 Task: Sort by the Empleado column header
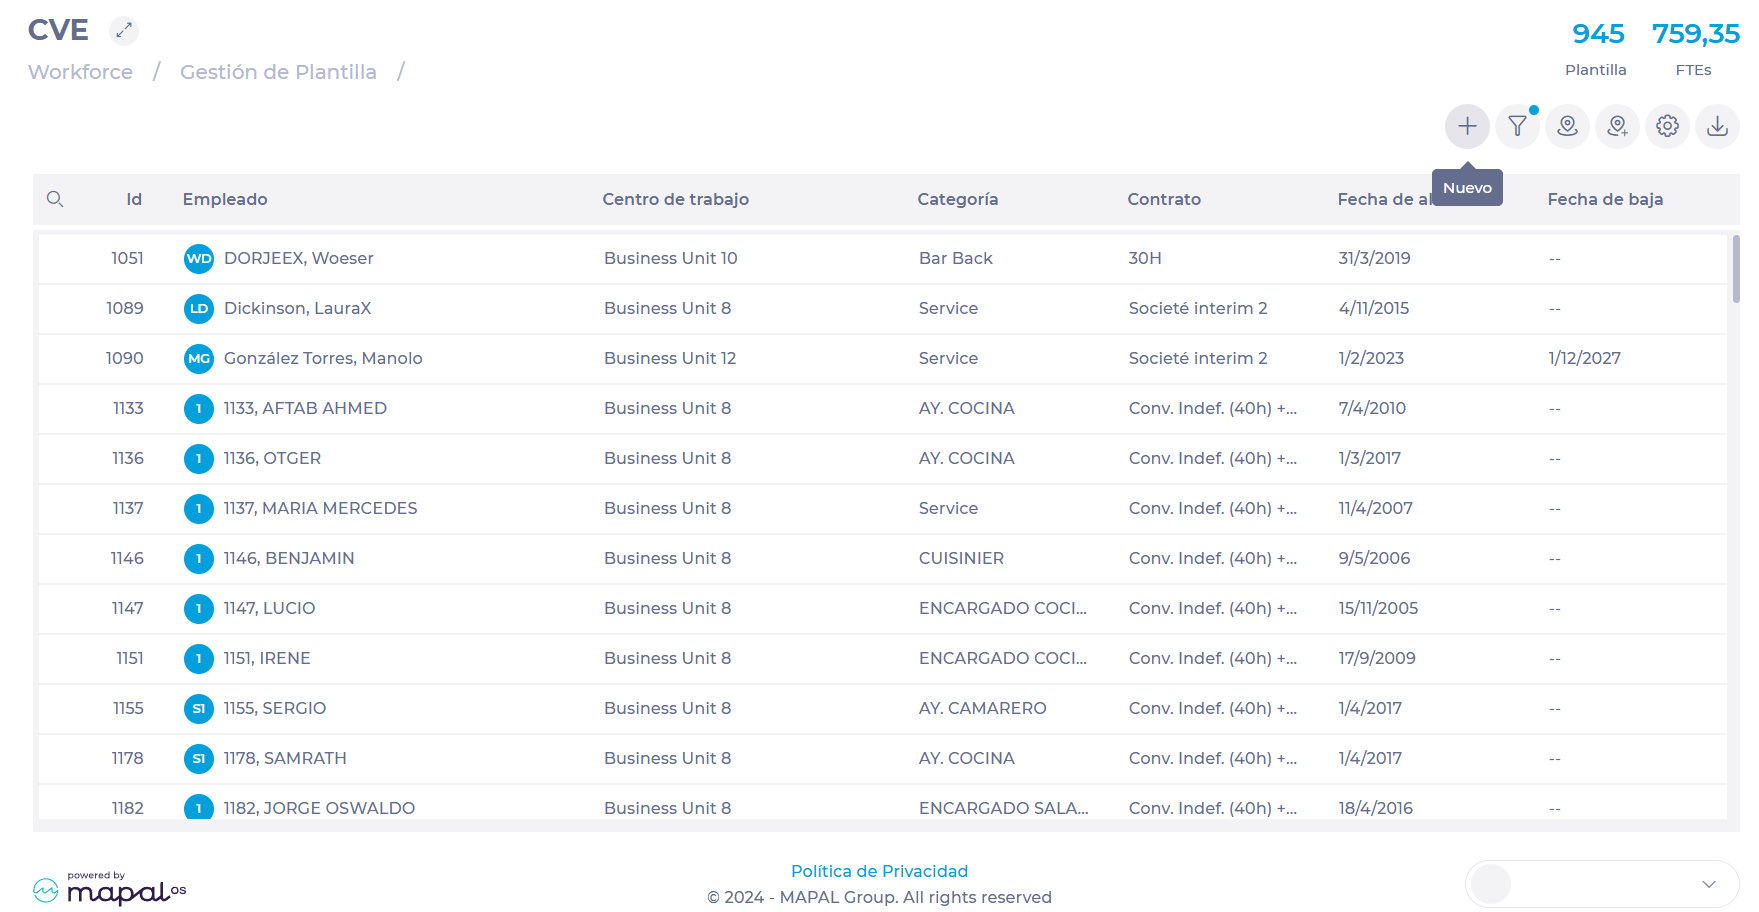click(225, 200)
